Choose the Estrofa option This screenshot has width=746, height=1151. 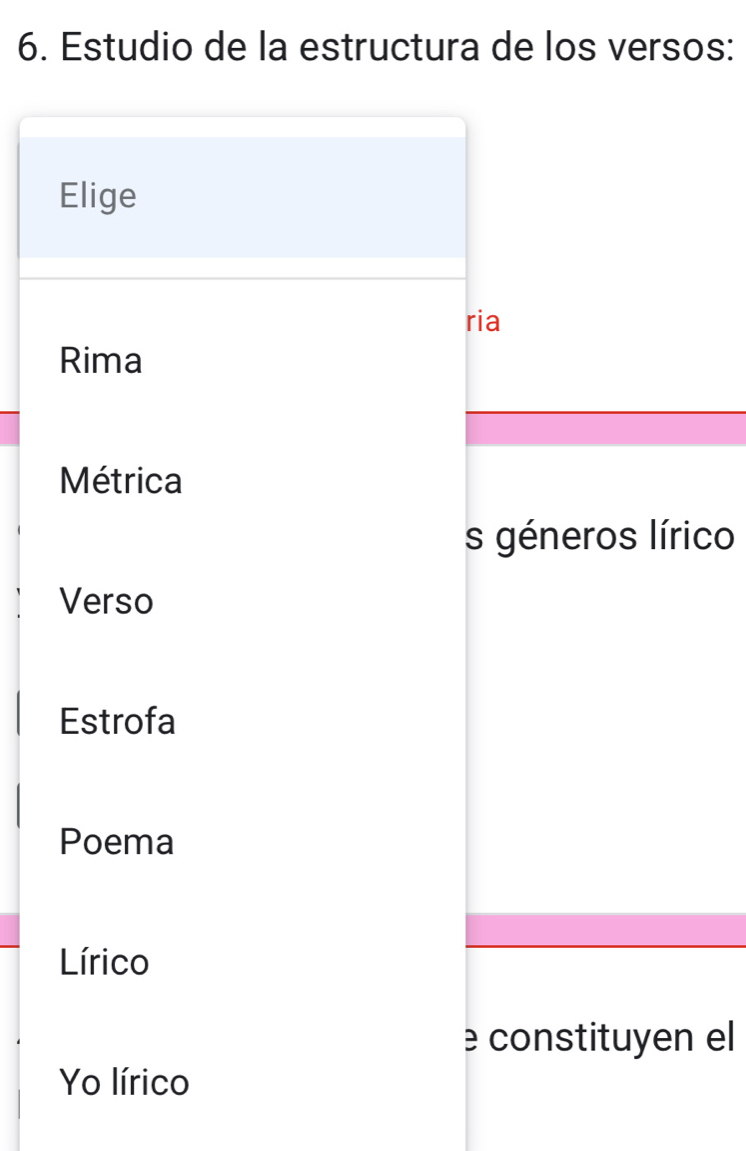[x=117, y=721]
